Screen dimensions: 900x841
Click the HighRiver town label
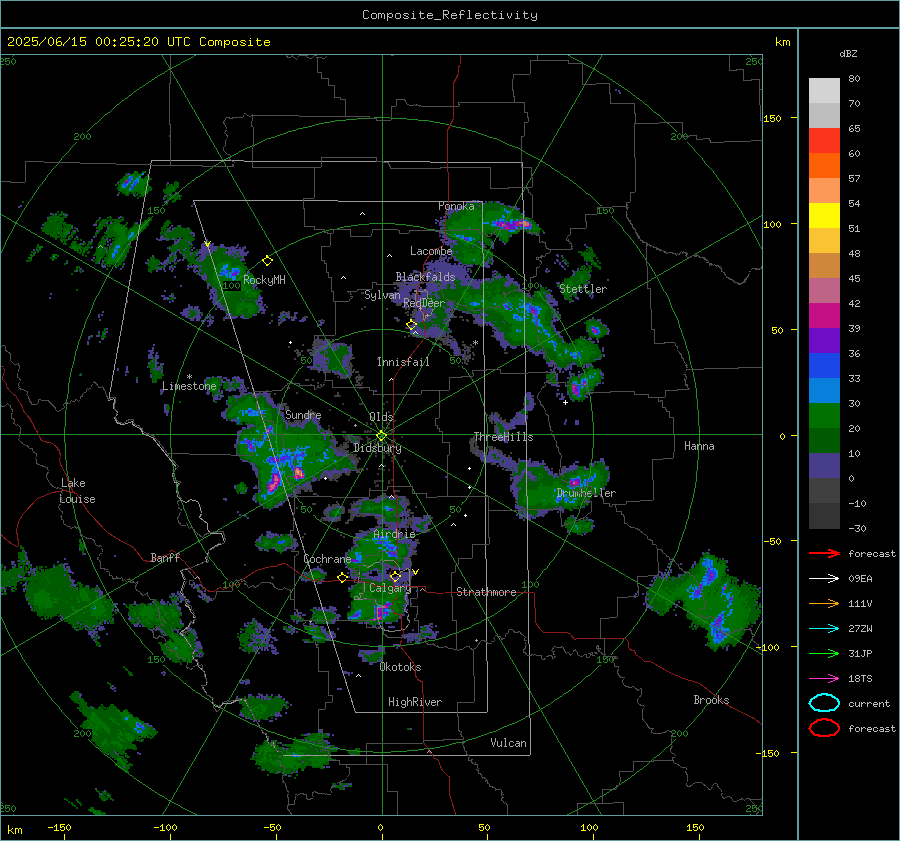415,702
